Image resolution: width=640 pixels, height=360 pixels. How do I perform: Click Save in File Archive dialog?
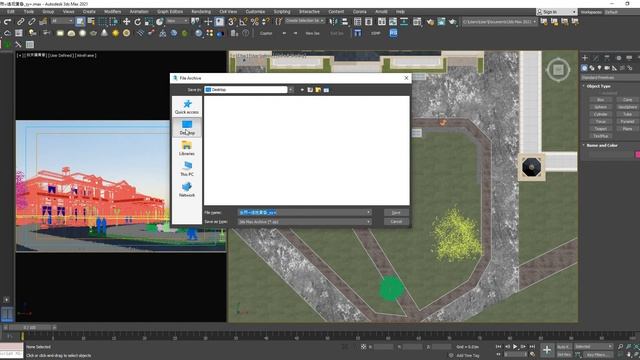pyautogui.click(x=396, y=213)
